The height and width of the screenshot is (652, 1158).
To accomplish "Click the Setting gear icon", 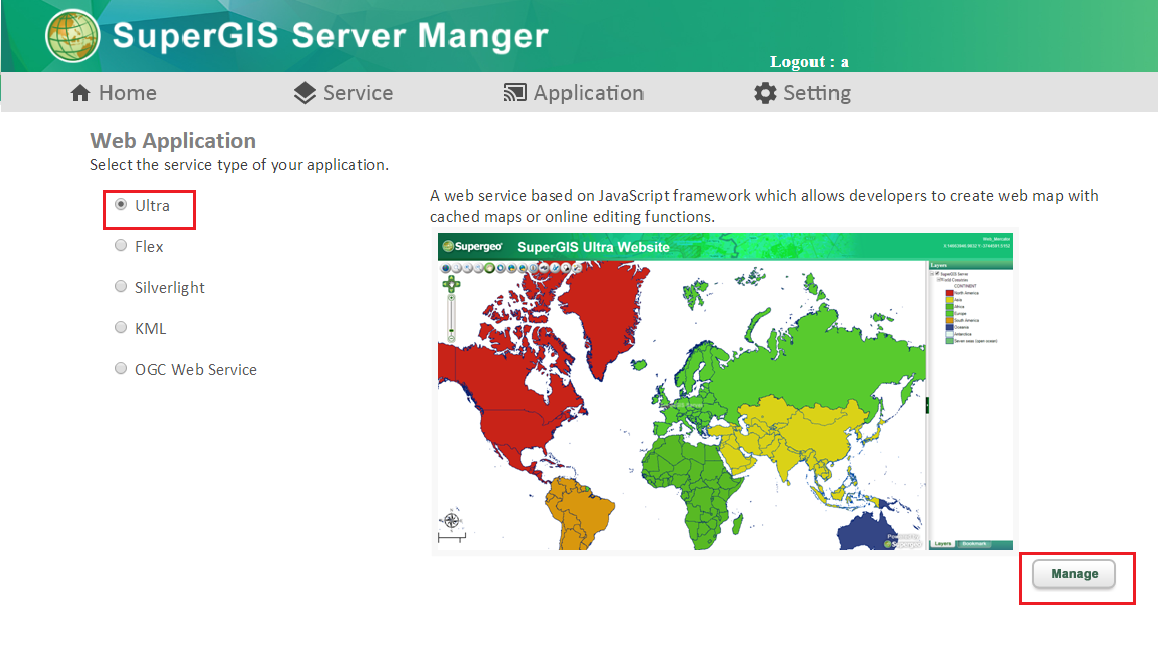I will (765, 93).
